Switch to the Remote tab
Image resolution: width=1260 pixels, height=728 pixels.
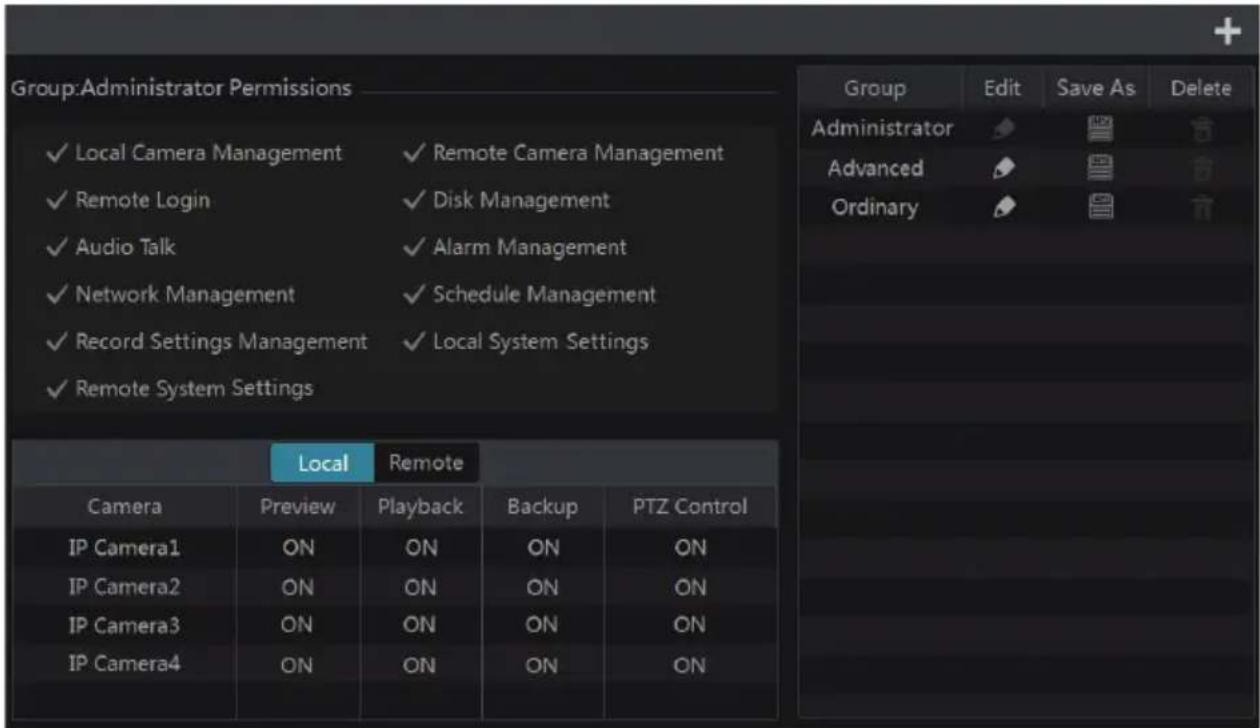click(426, 463)
